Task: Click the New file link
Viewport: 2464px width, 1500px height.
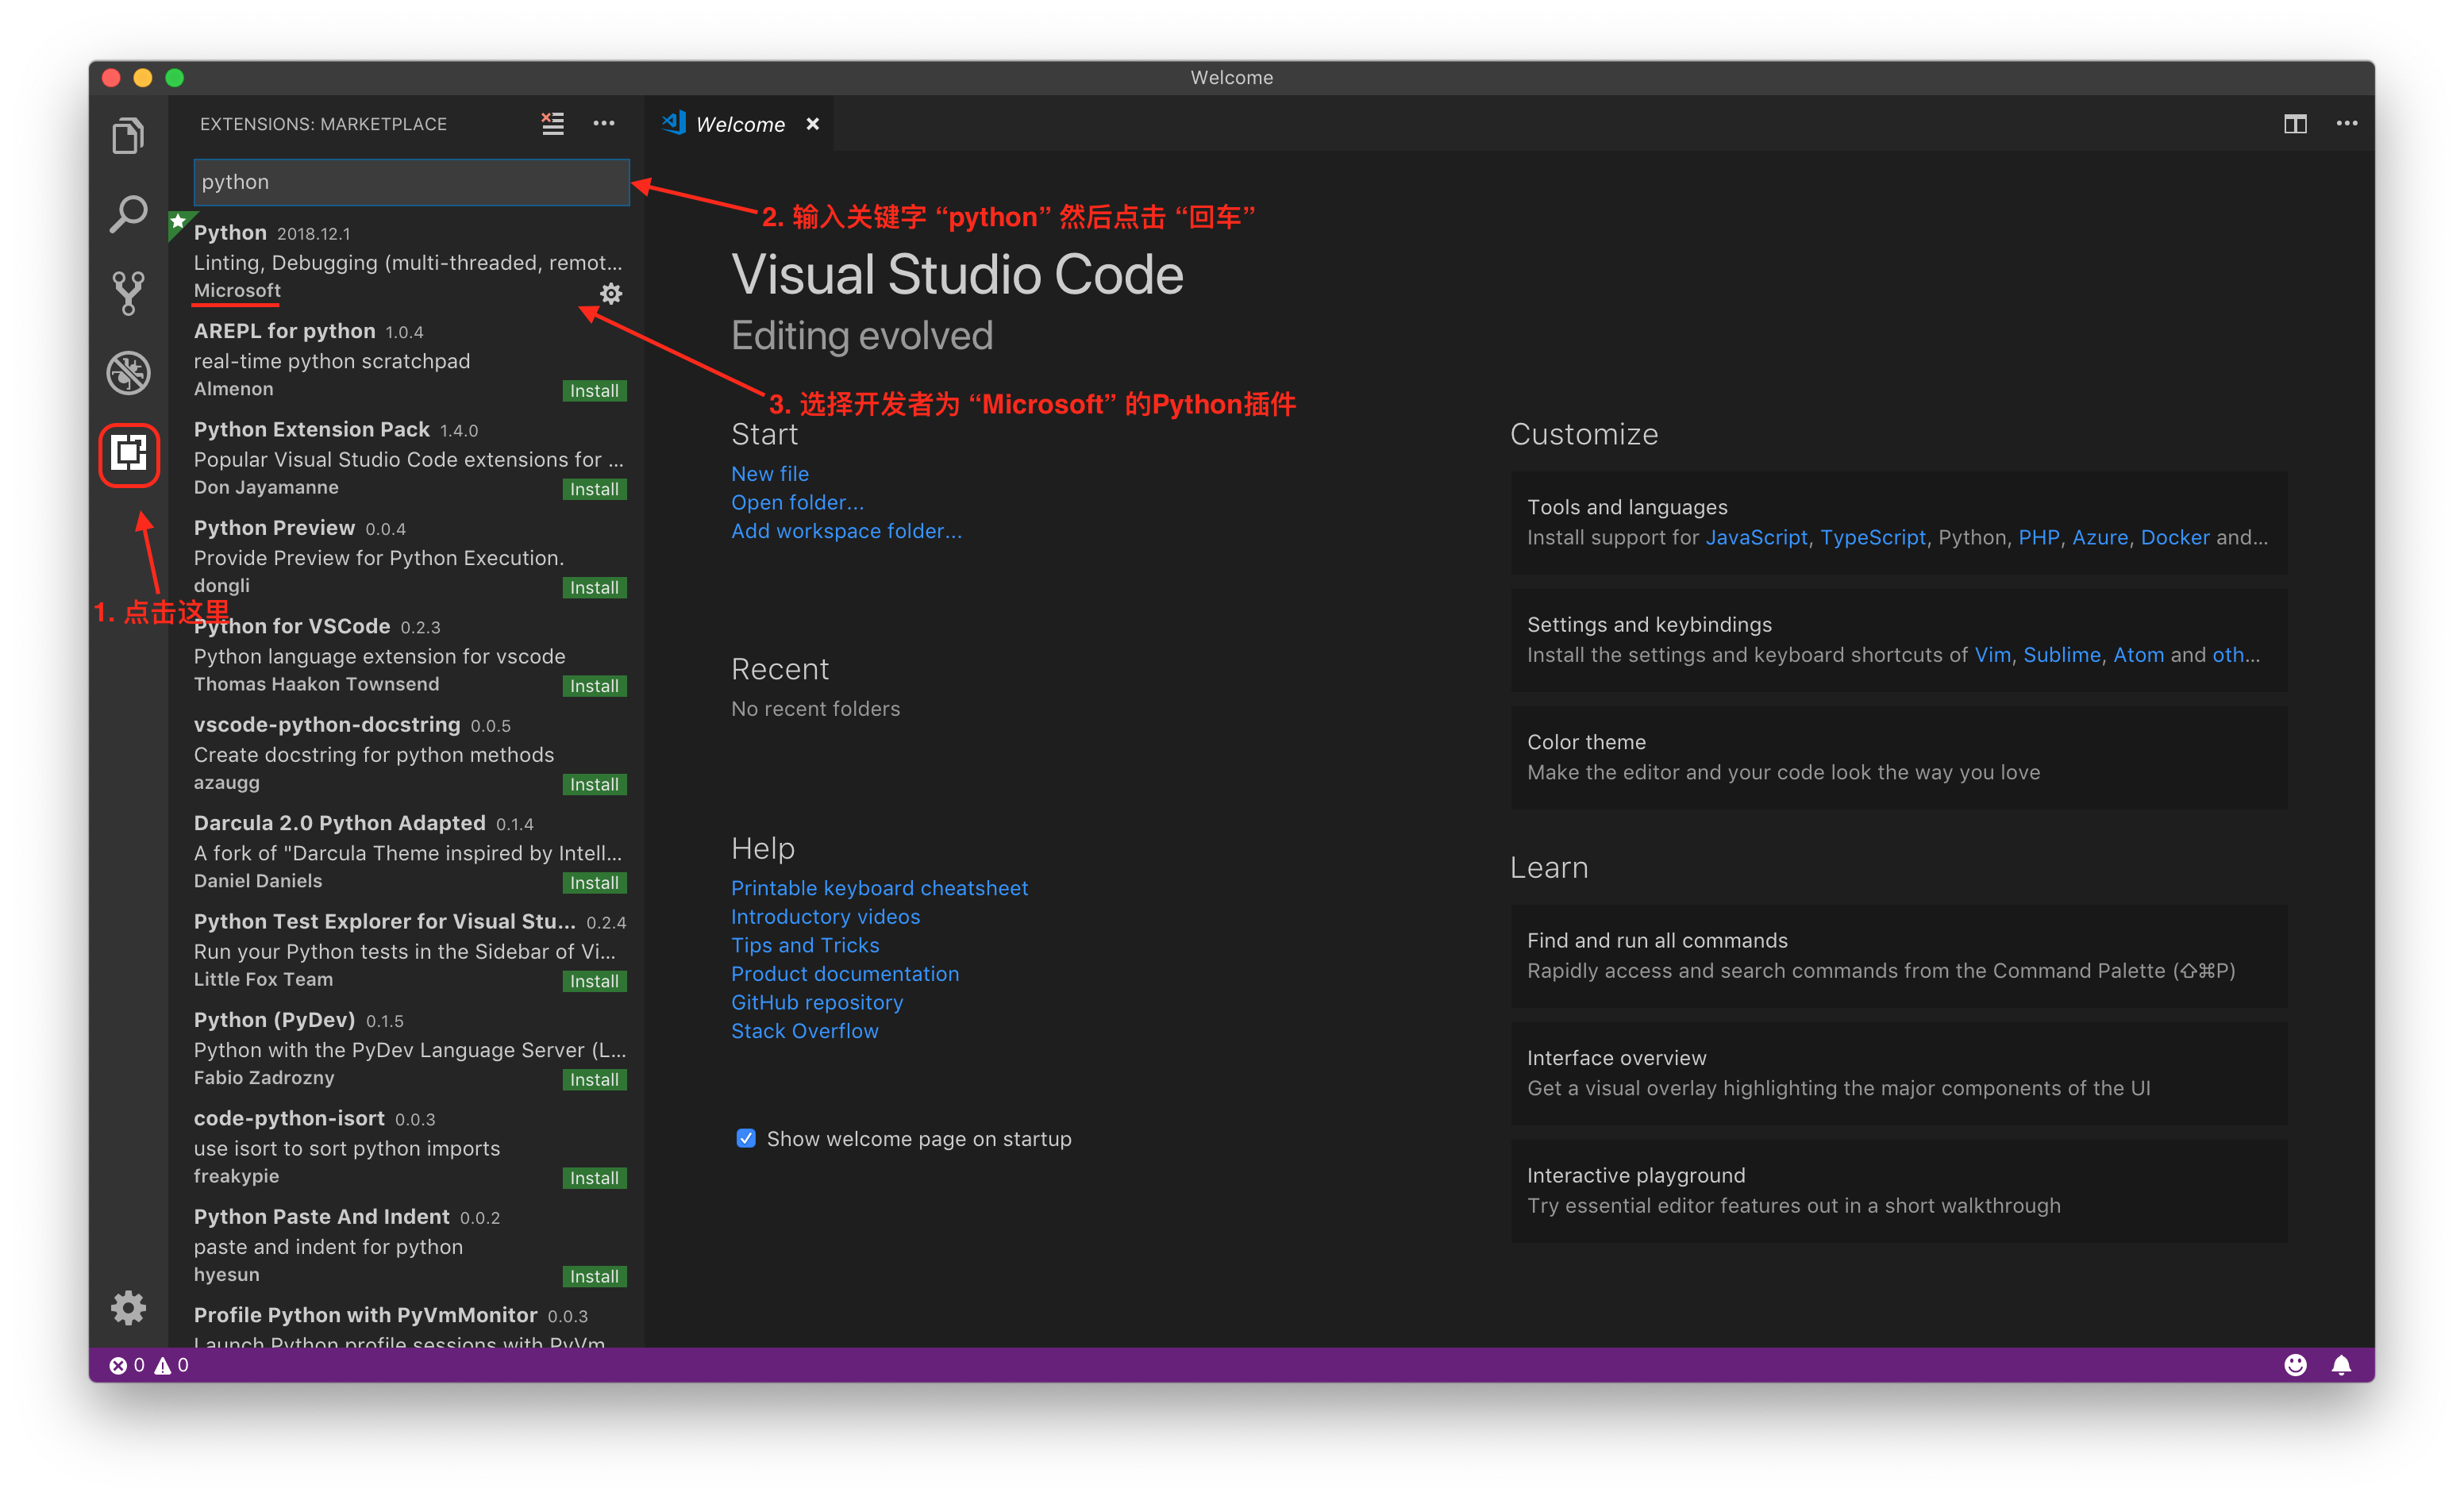Action: pyautogui.click(x=769, y=474)
